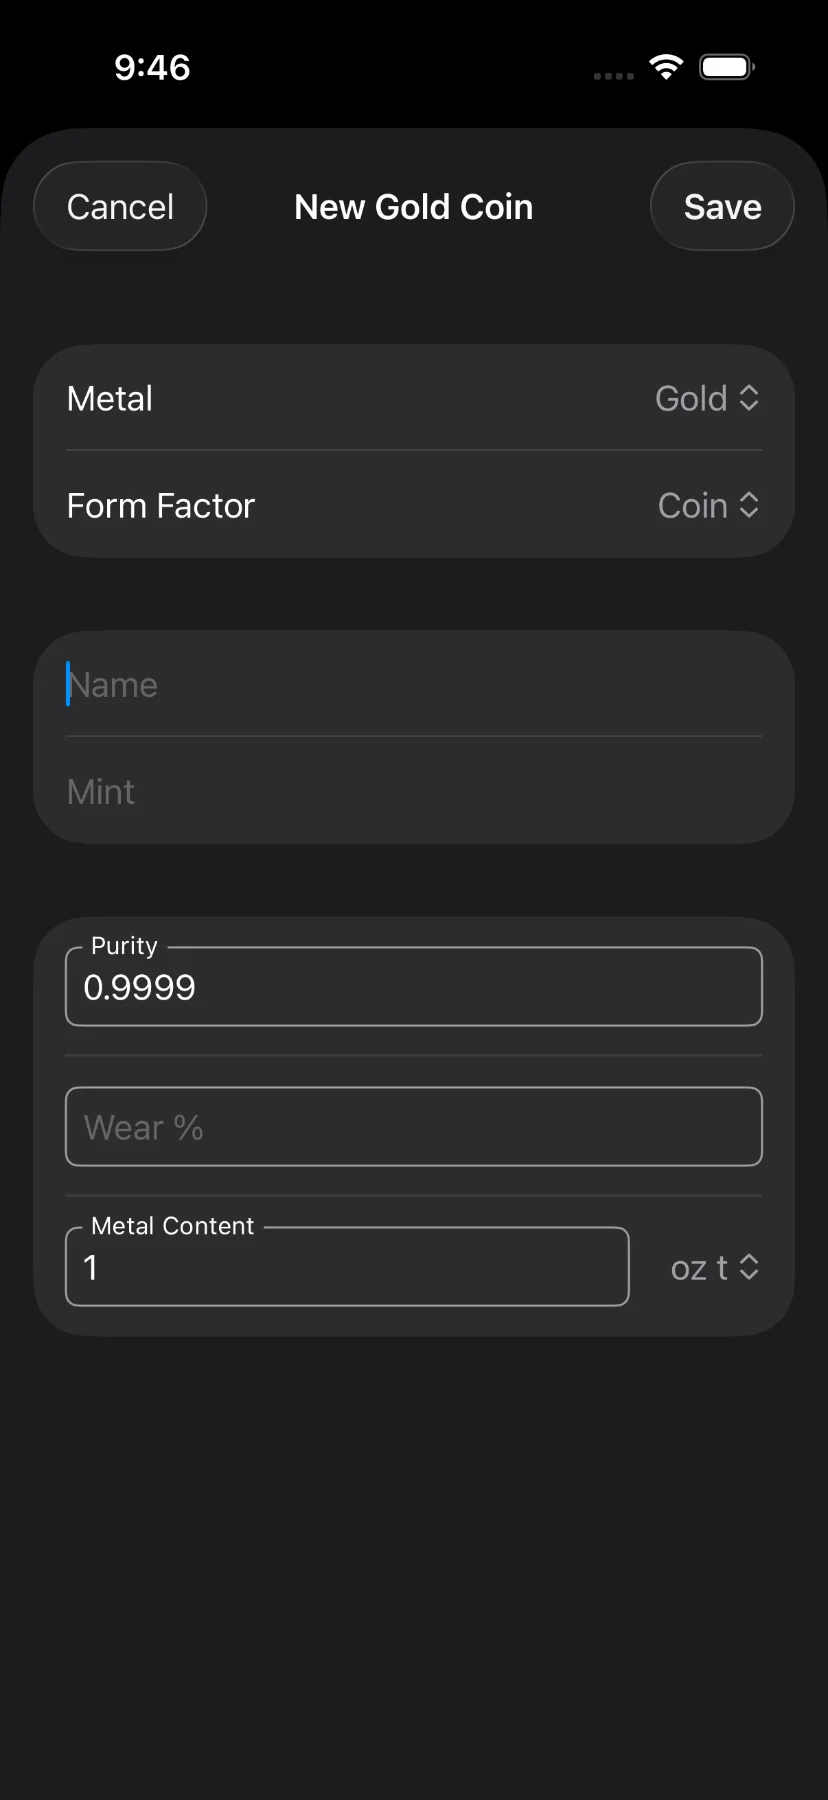Tap the Form Factor chevron icon
Screen dimensions: 828x1800
pos(749,506)
